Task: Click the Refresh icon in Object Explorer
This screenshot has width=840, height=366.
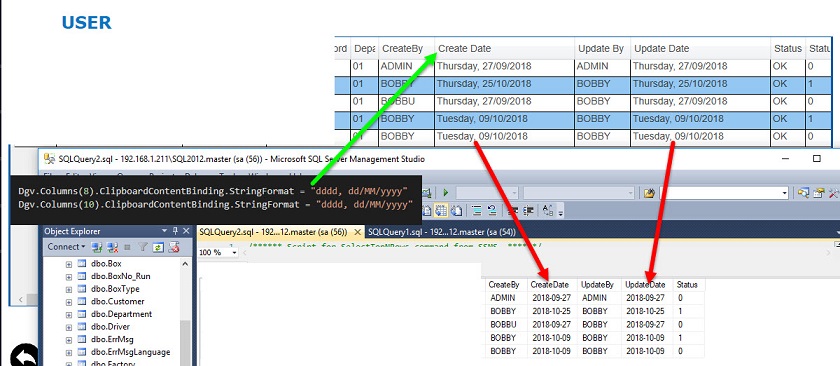Action: [158, 247]
